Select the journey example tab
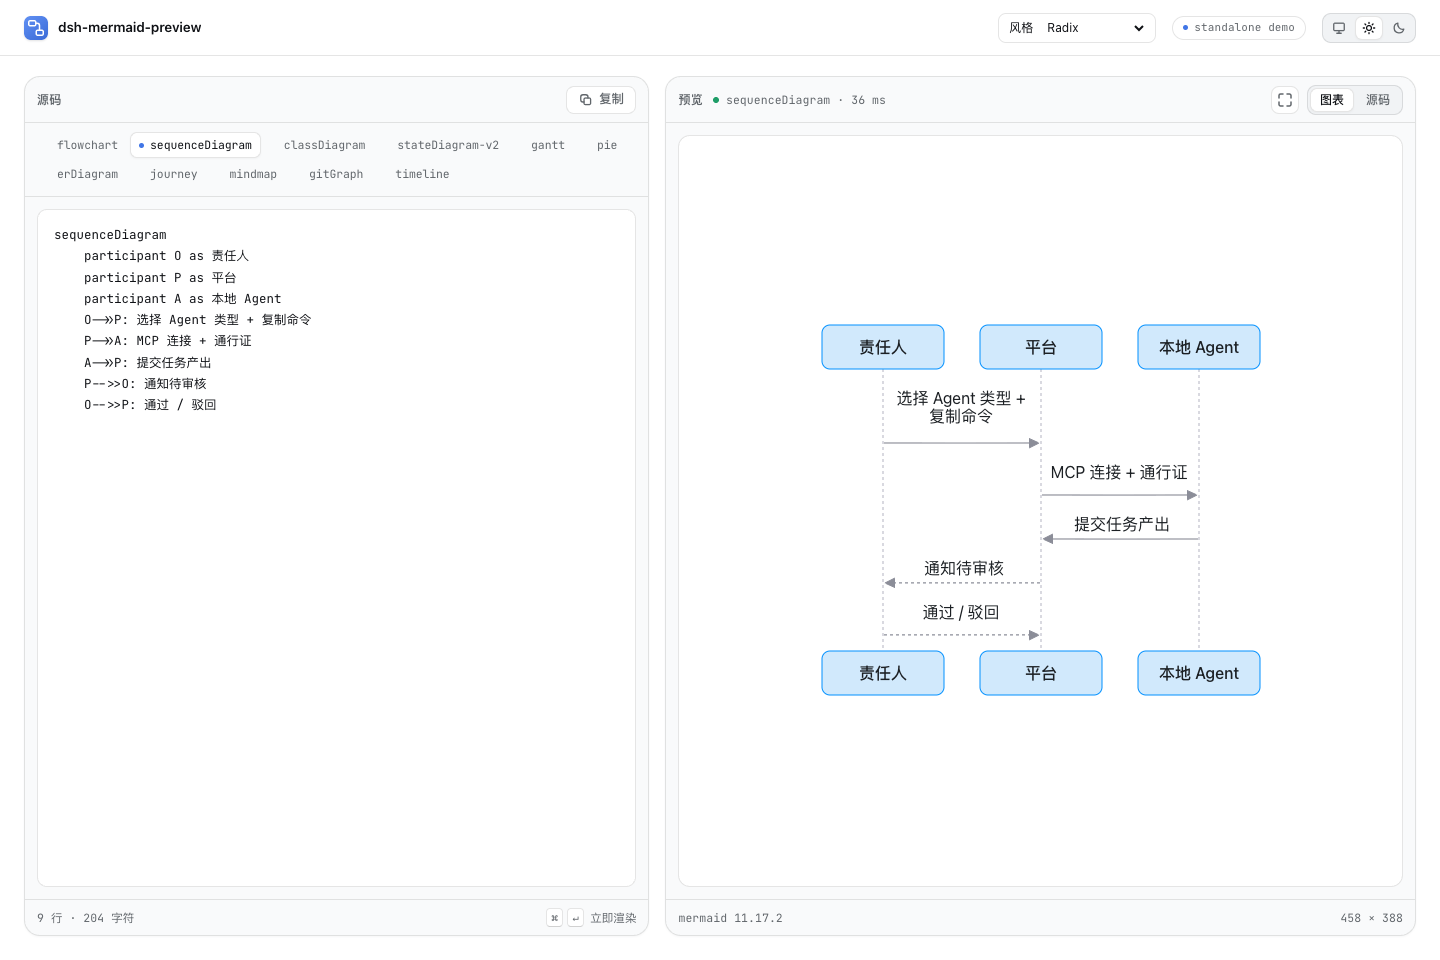 coord(174,174)
